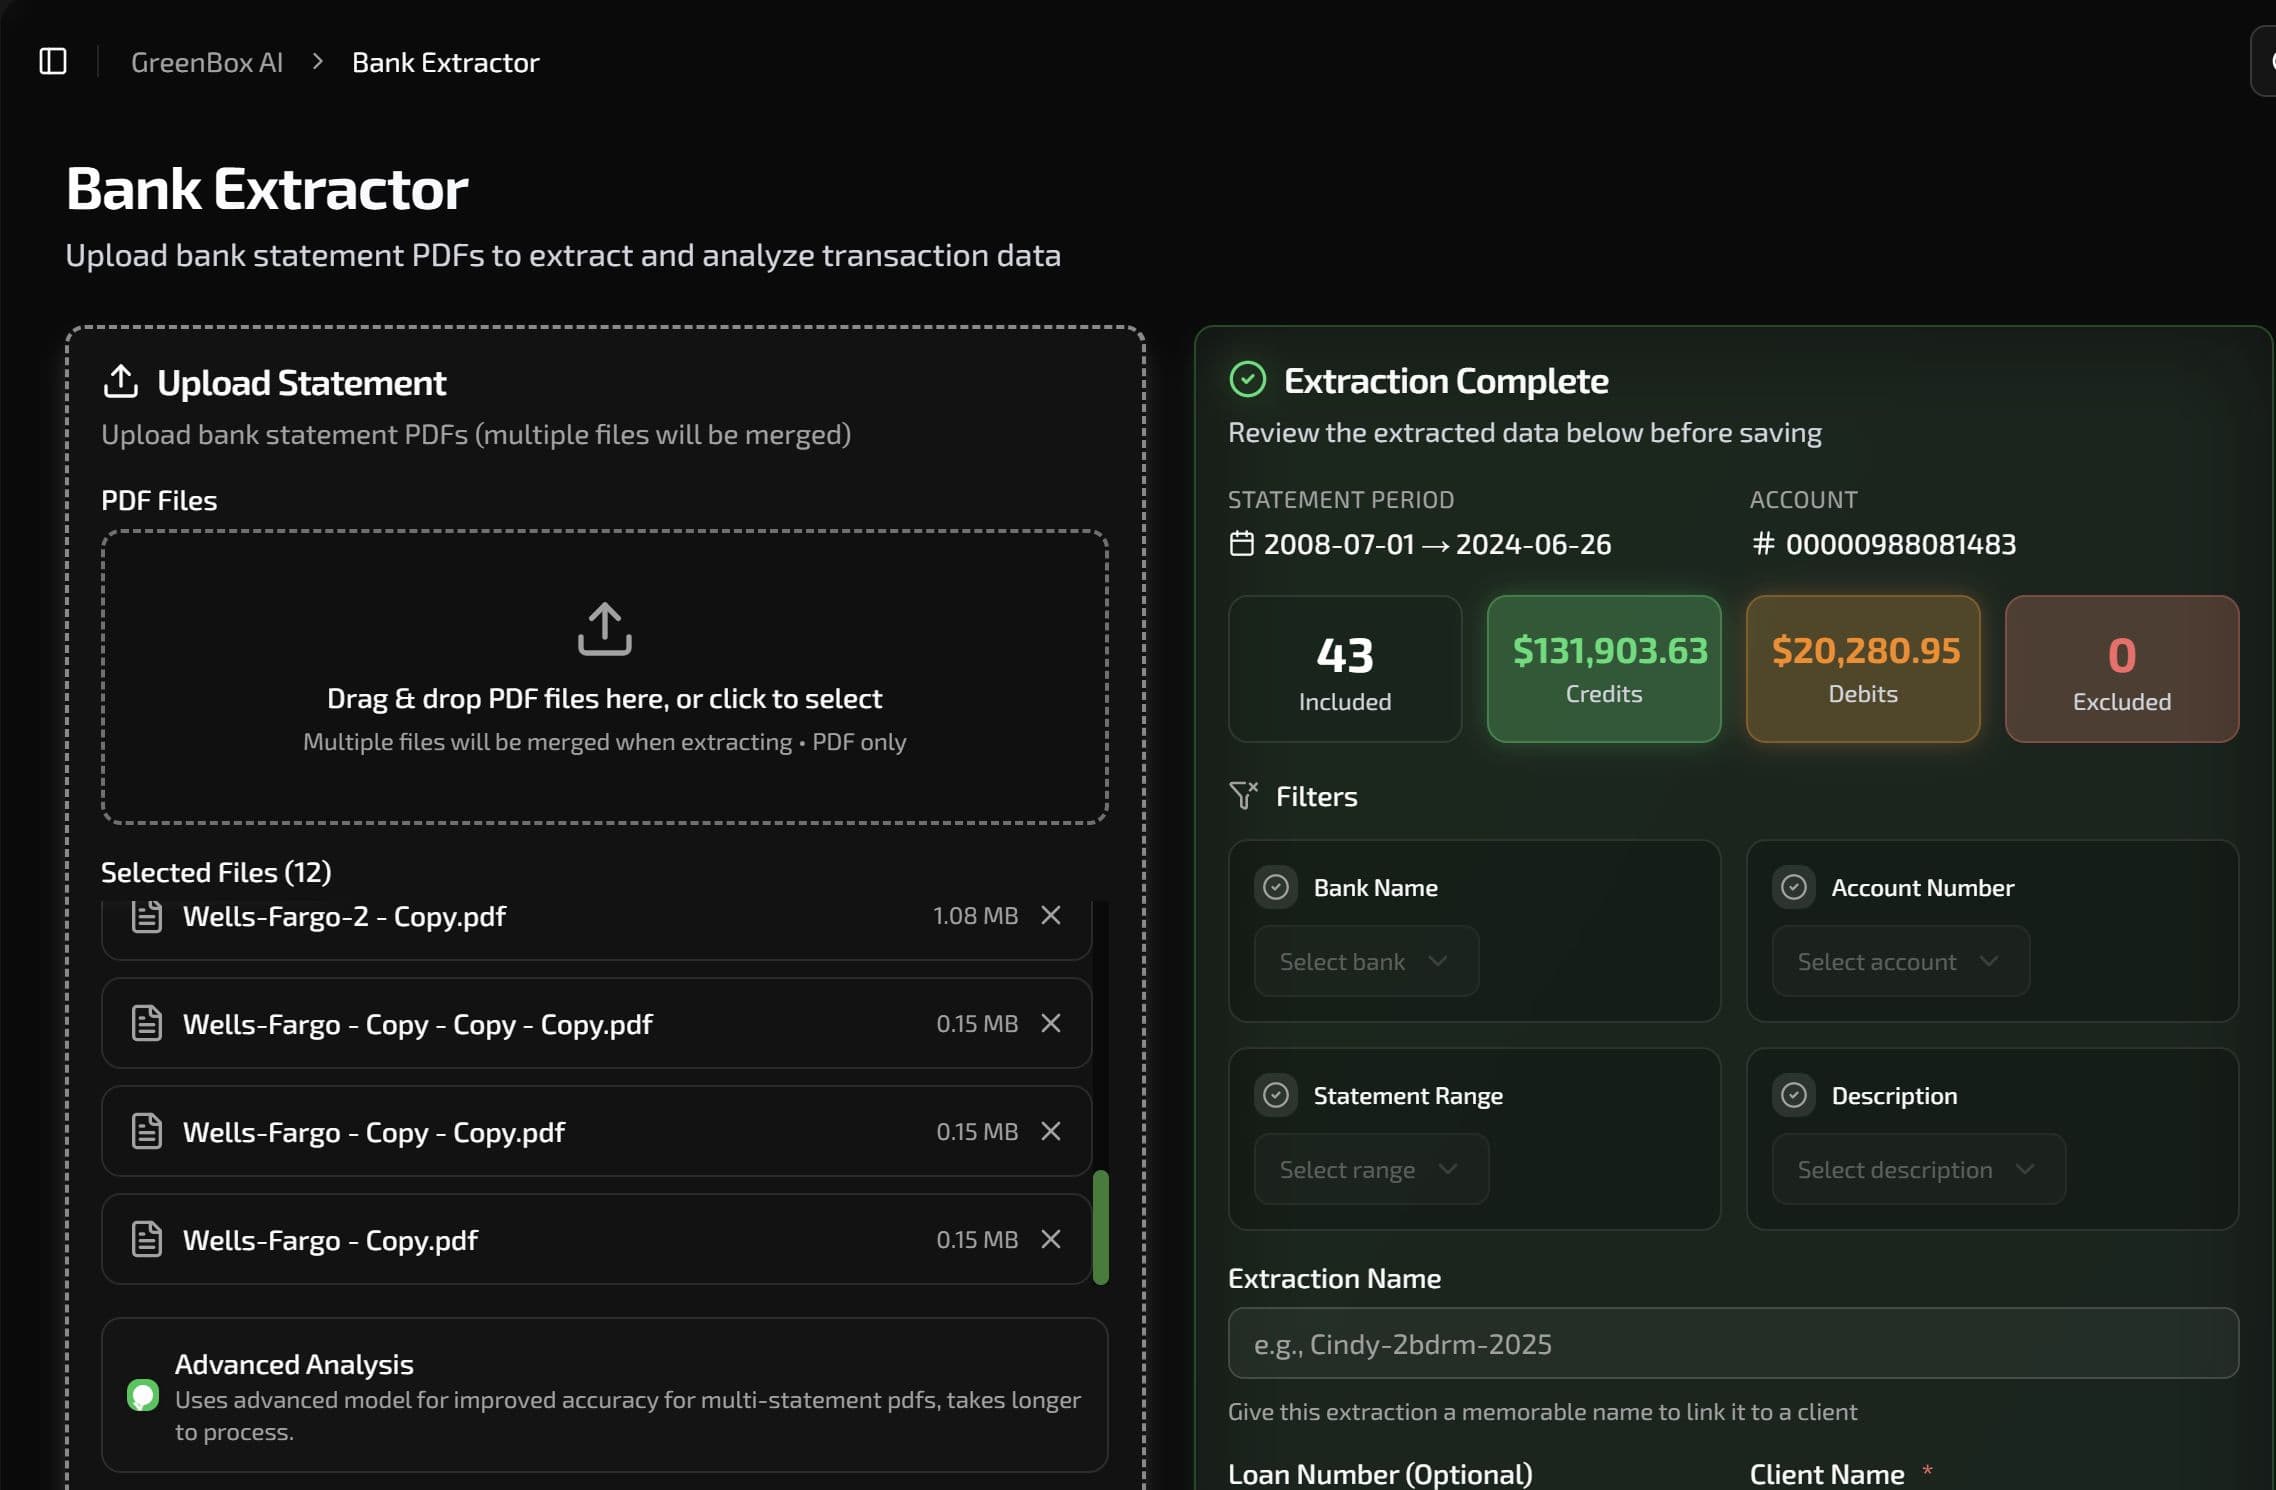
Task: Select the $20,280.95 Debits card
Action: tap(1863, 669)
